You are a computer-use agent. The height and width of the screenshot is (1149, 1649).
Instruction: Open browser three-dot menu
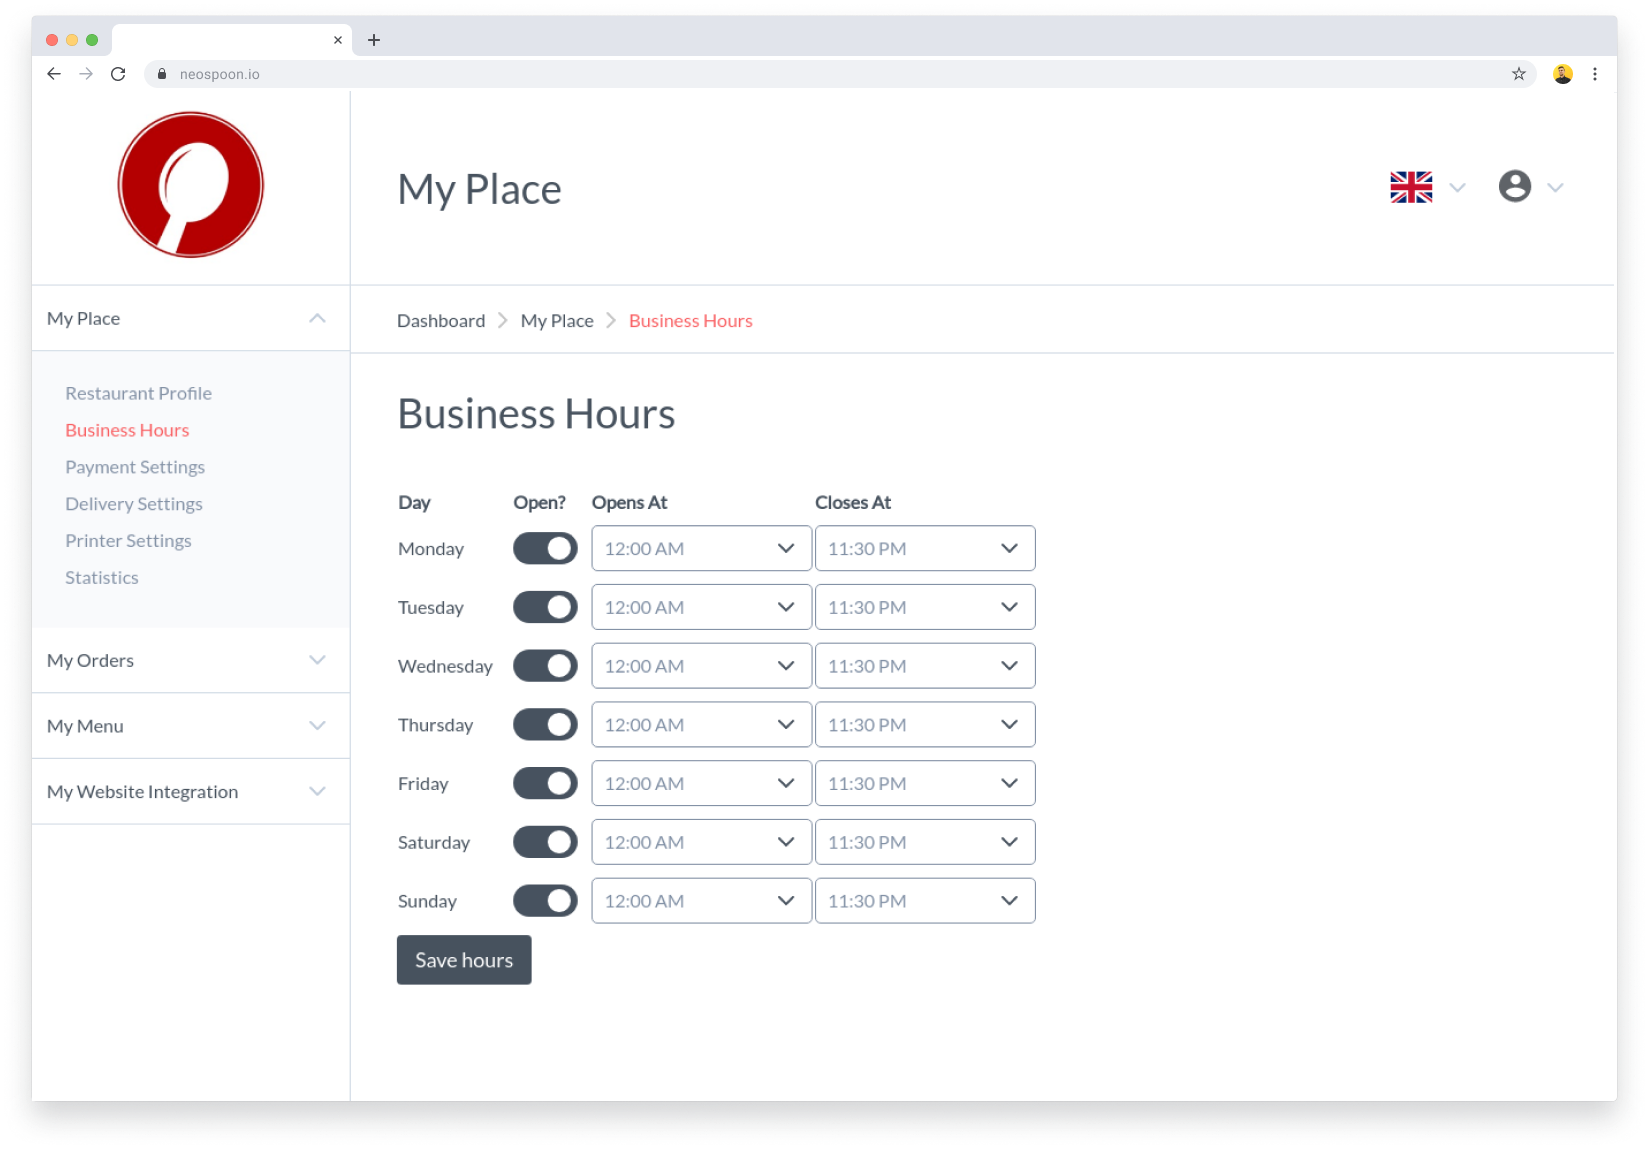pos(1594,74)
